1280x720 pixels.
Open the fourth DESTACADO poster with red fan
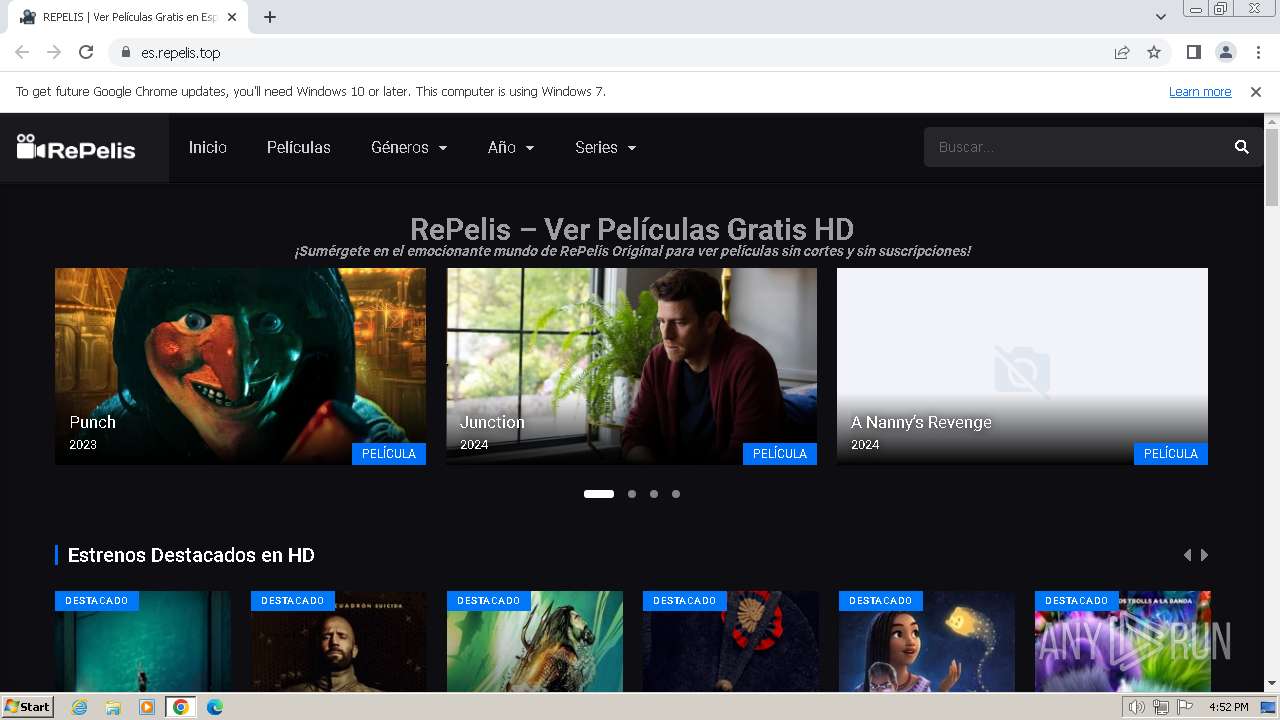731,641
